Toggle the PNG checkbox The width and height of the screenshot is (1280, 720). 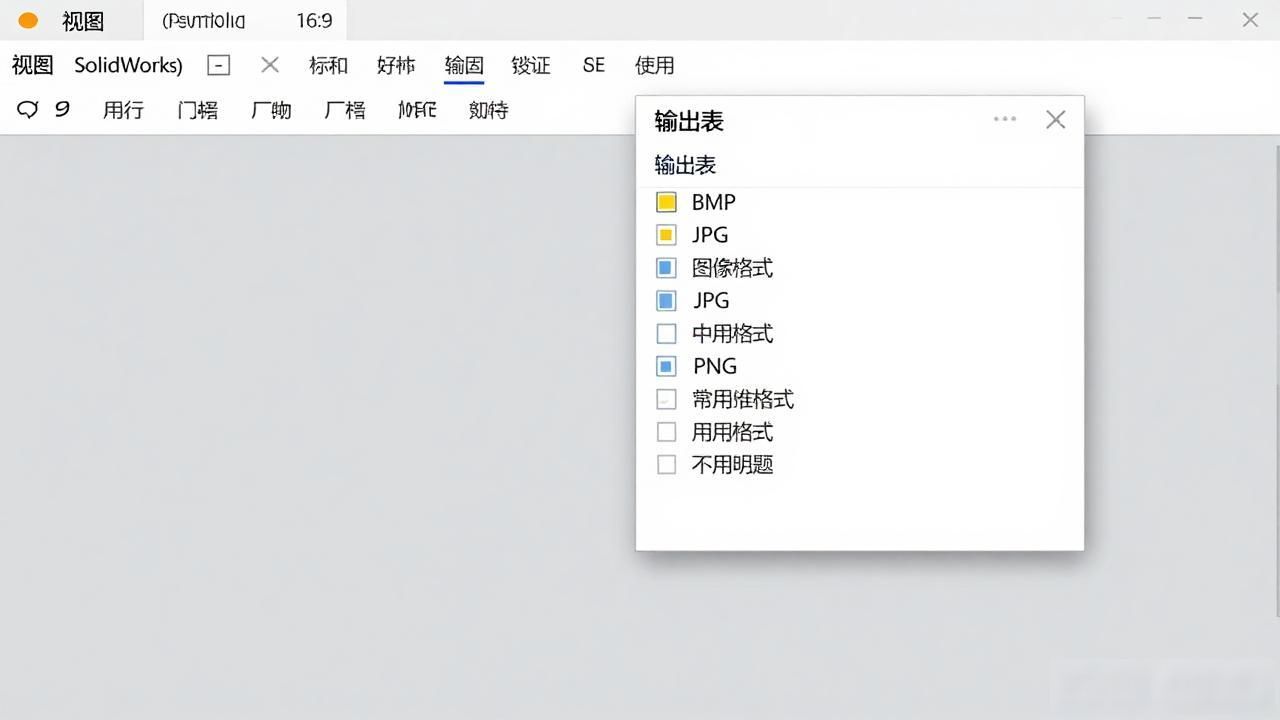click(x=666, y=366)
